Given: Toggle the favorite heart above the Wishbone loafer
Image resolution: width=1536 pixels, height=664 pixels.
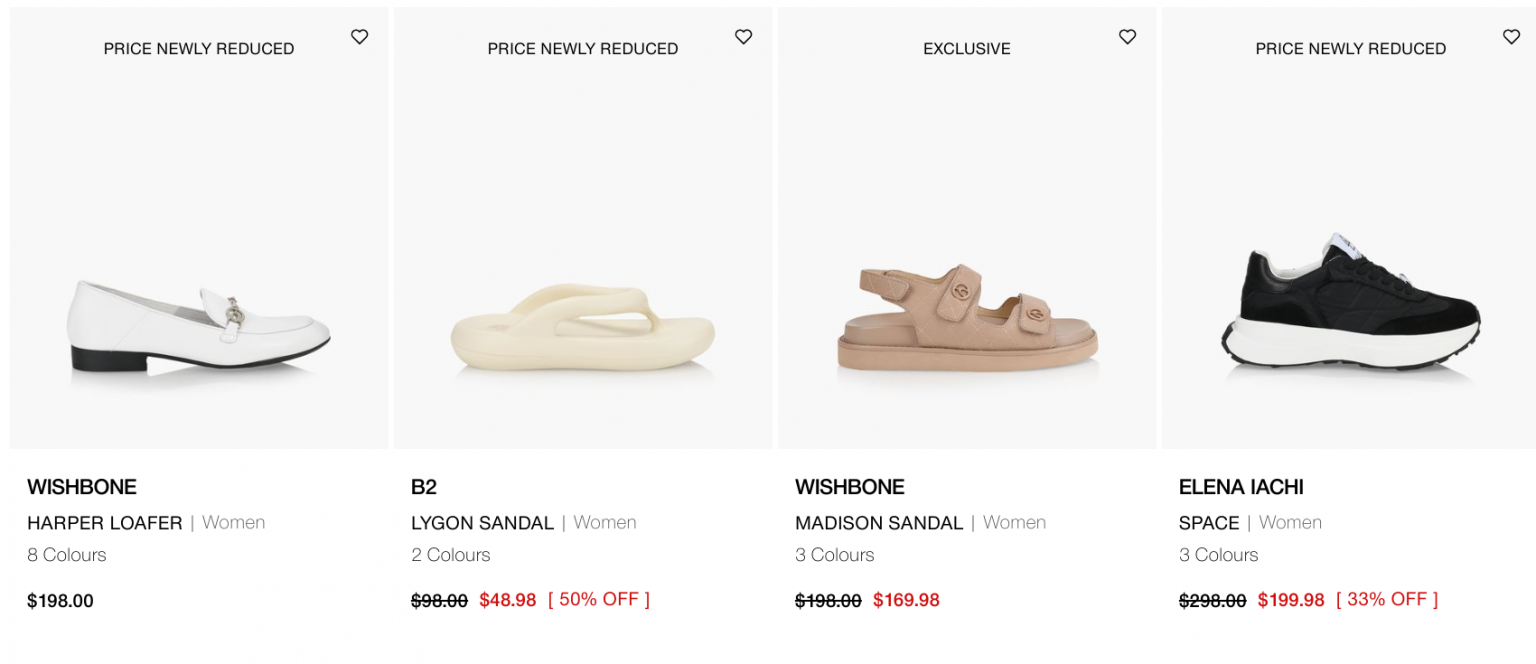Looking at the screenshot, I should coord(360,36).
